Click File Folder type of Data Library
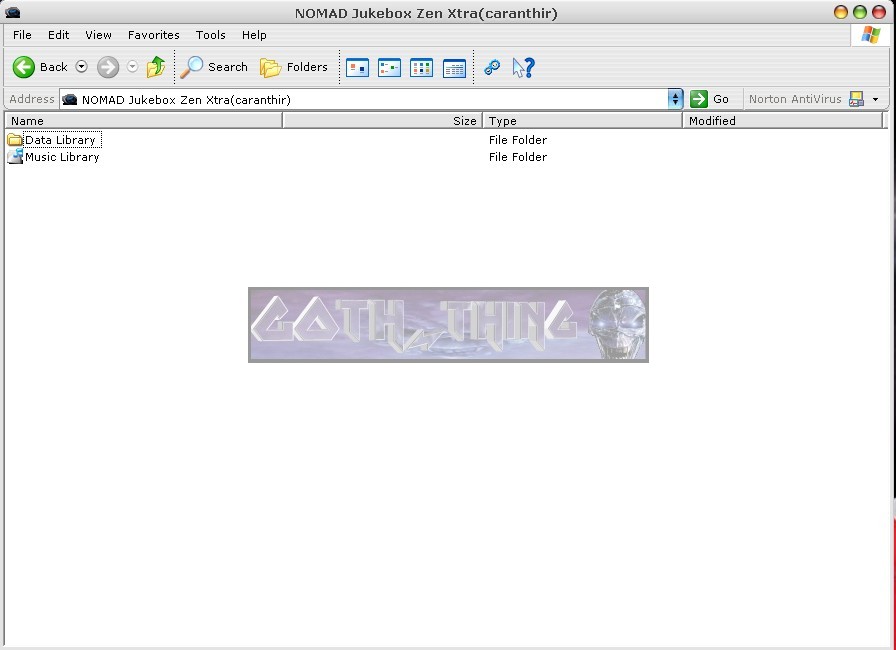Image resolution: width=896 pixels, height=650 pixels. point(518,140)
